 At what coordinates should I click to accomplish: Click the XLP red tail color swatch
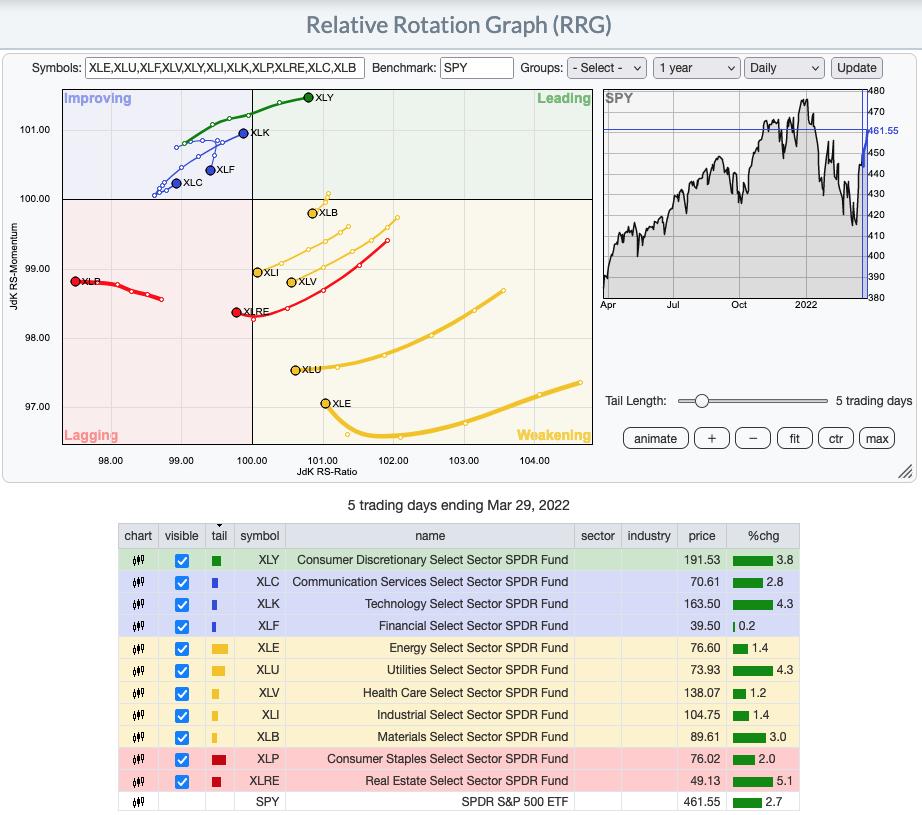[x=219, y=760]
